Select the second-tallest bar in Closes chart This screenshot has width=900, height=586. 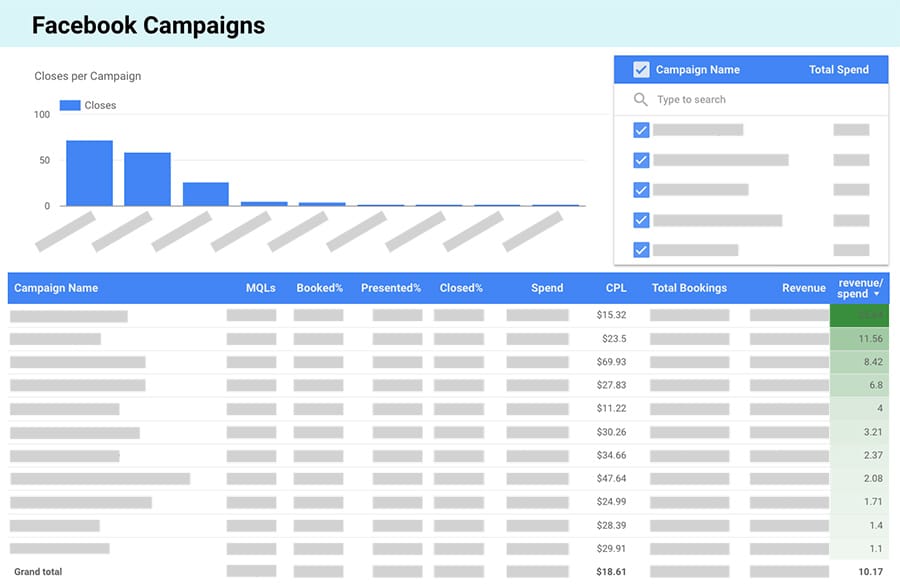click(x=148, y=179)
